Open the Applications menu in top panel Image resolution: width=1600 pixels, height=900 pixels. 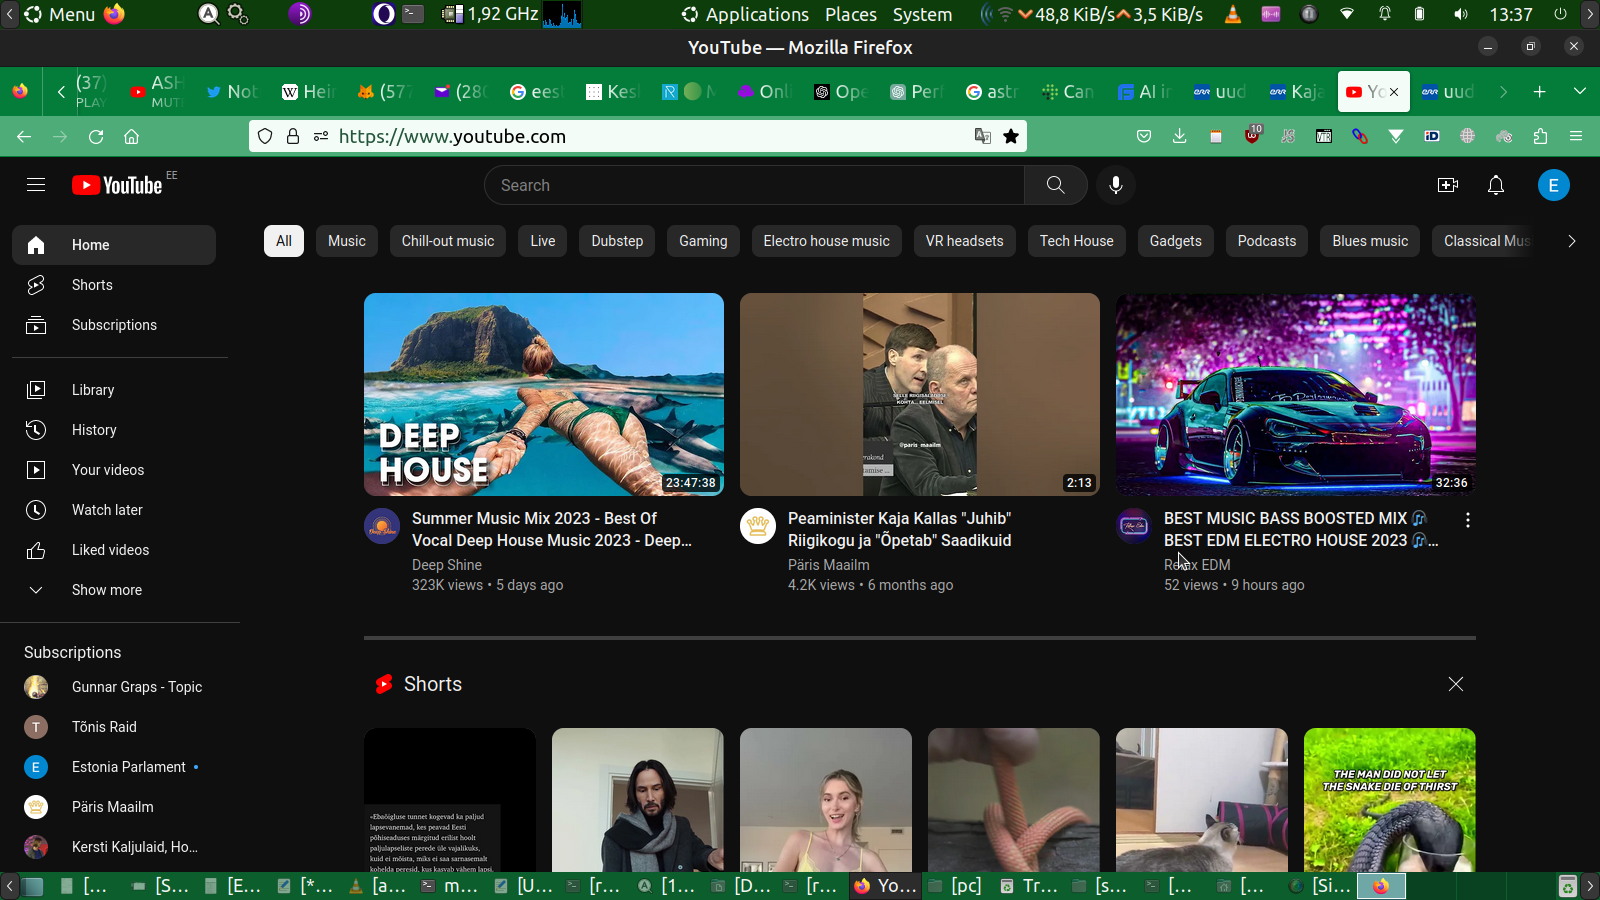pyautogui.click(x=745, y=14)
